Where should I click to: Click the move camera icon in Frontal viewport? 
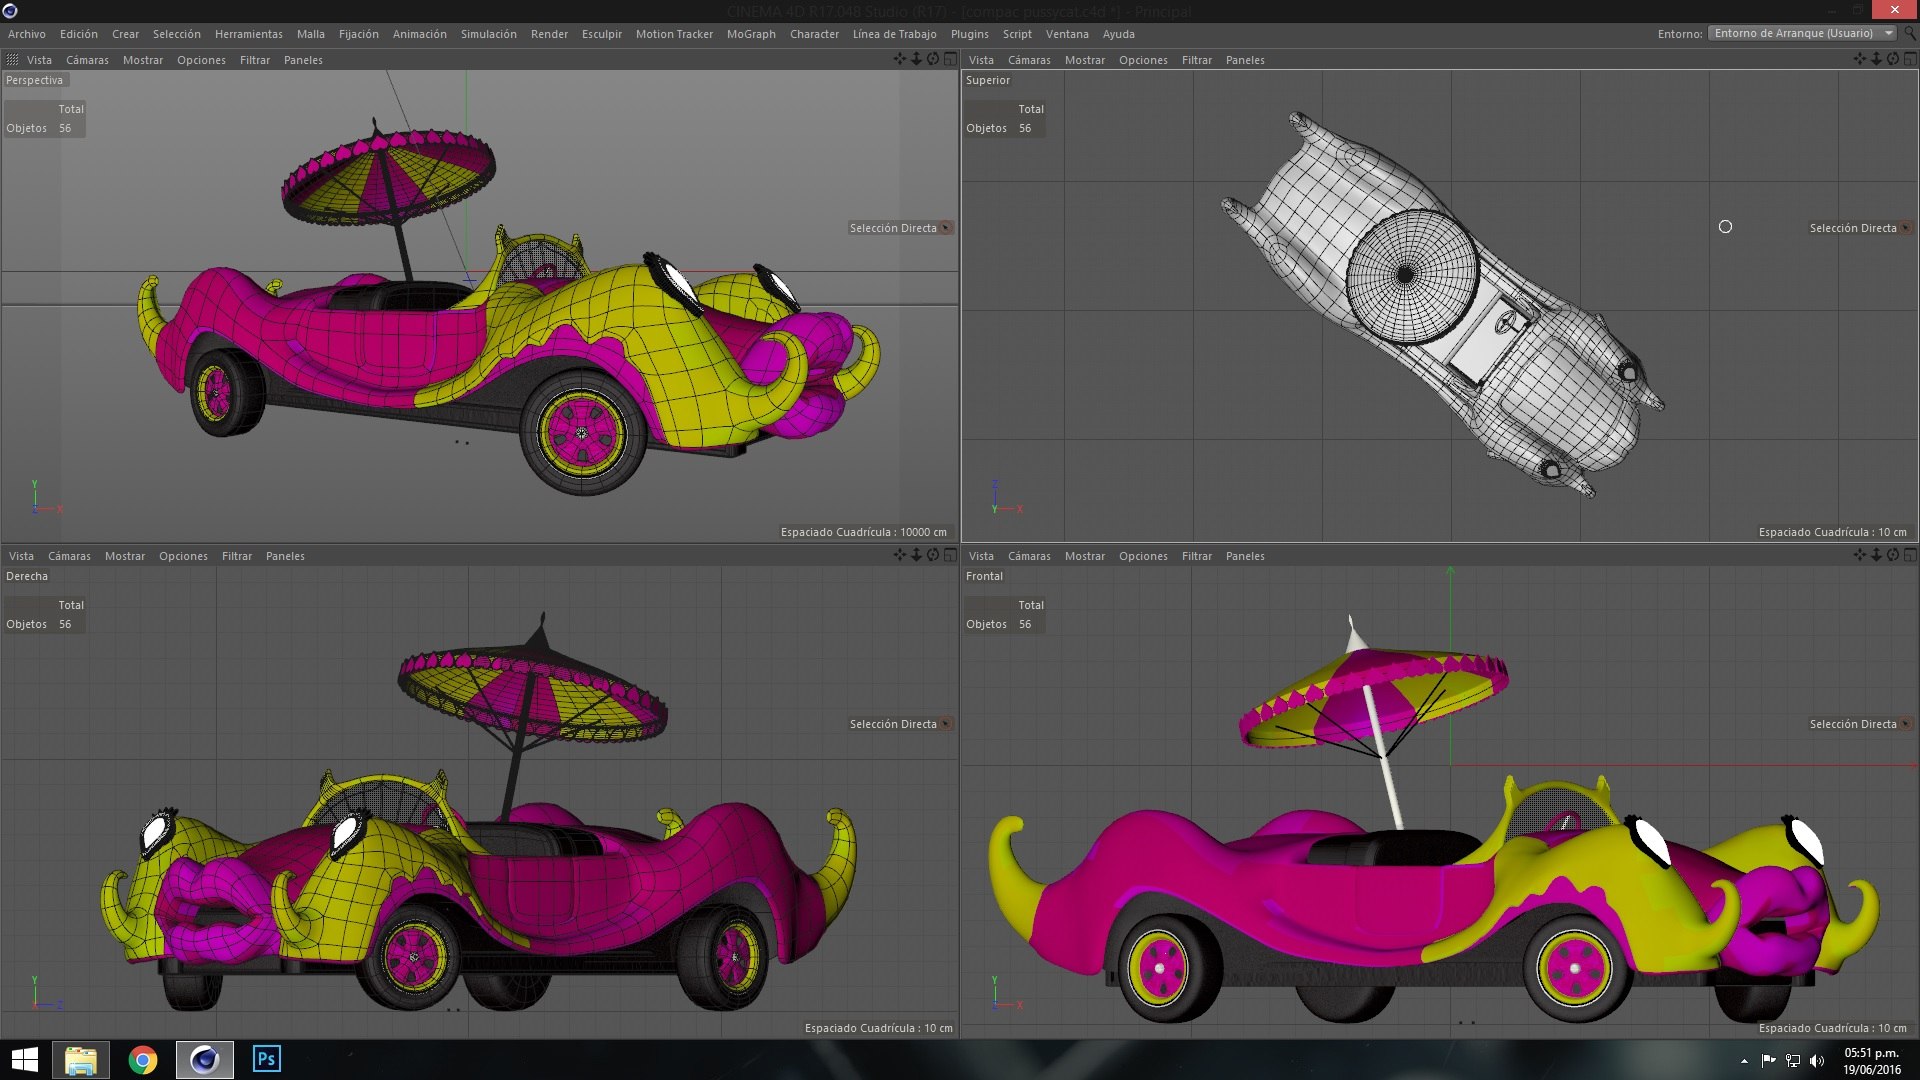[1859, 555]
